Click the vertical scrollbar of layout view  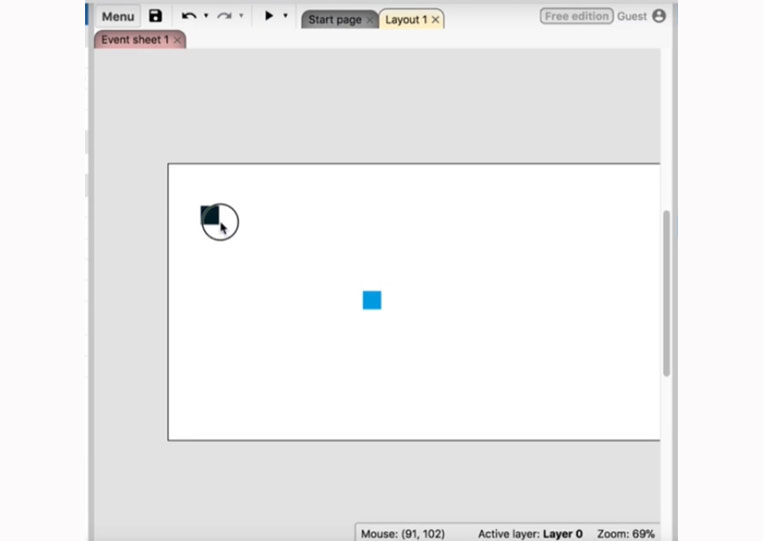coord(666,293)
